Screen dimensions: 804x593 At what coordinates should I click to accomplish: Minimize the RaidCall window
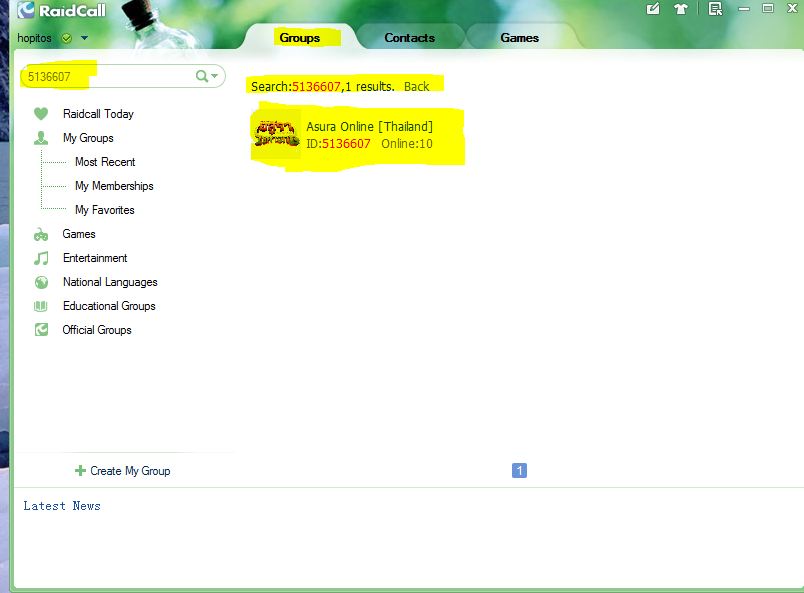point(744,9)
